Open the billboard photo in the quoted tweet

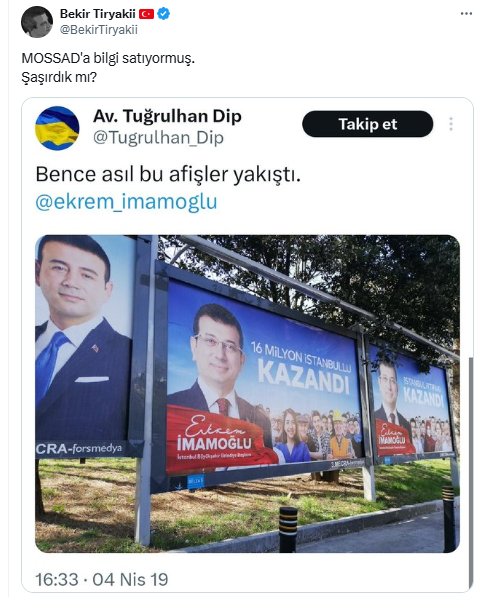[247, 394]
